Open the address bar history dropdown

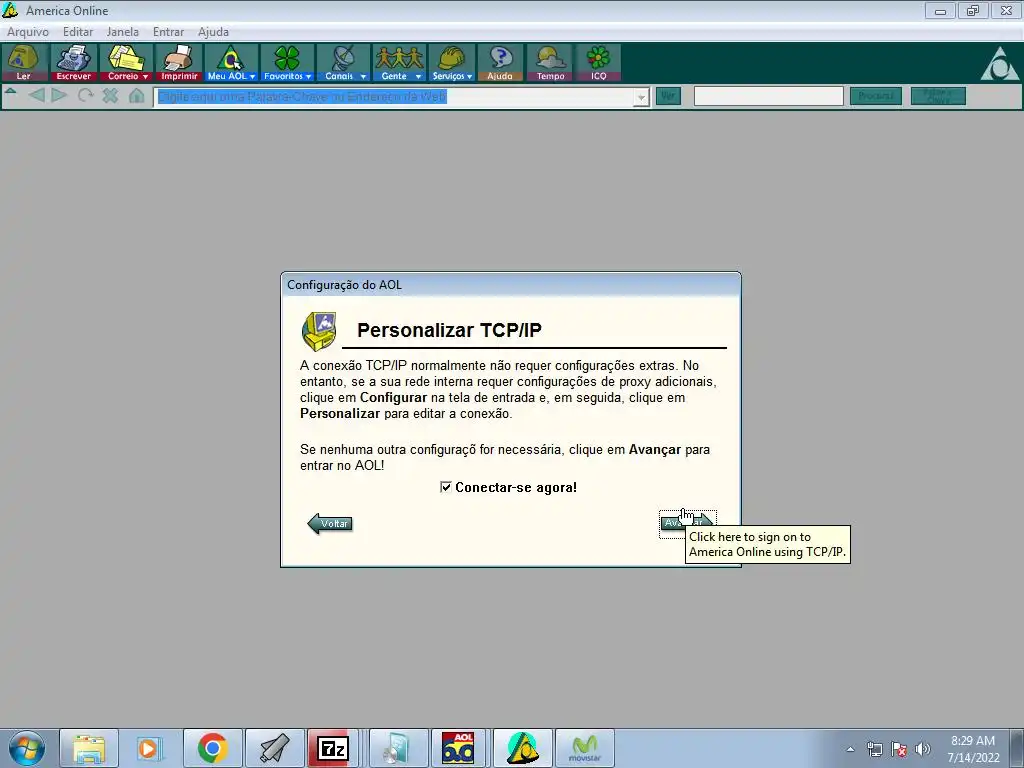tap(641, 97)
